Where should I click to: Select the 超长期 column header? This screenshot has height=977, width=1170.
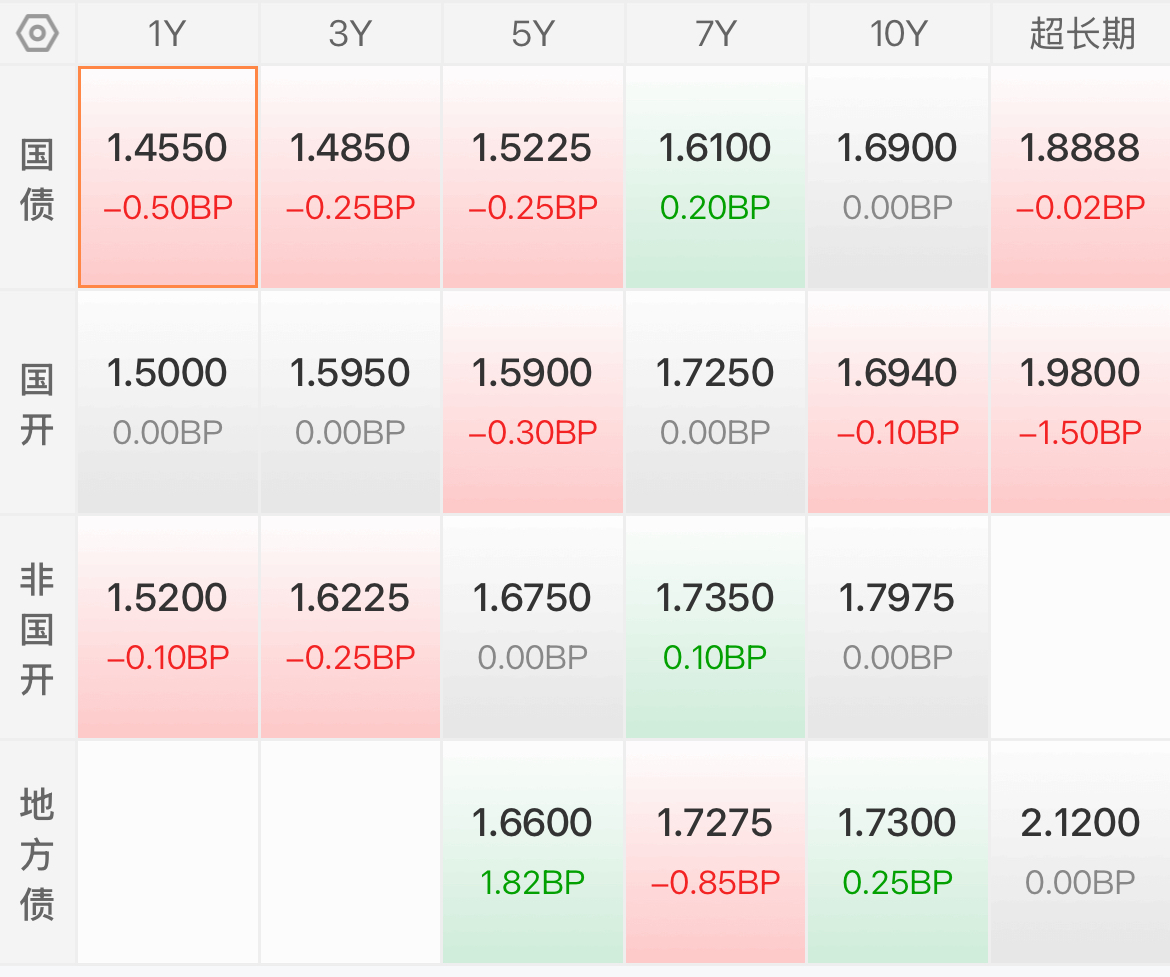pyautogui.click(x=1081, y=34)
